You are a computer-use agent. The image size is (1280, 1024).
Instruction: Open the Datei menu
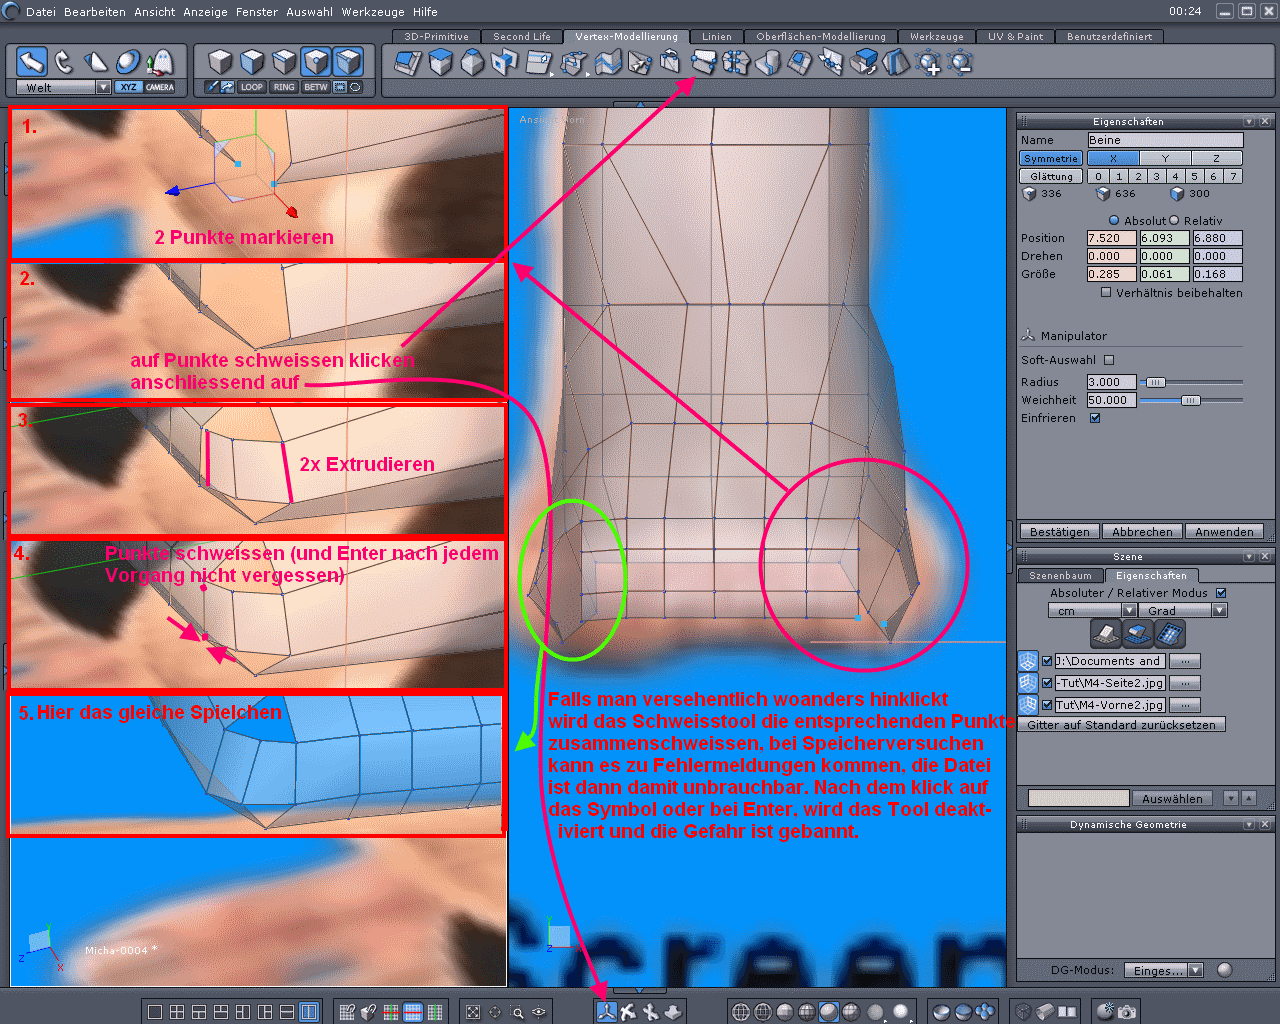click(41, 12)
